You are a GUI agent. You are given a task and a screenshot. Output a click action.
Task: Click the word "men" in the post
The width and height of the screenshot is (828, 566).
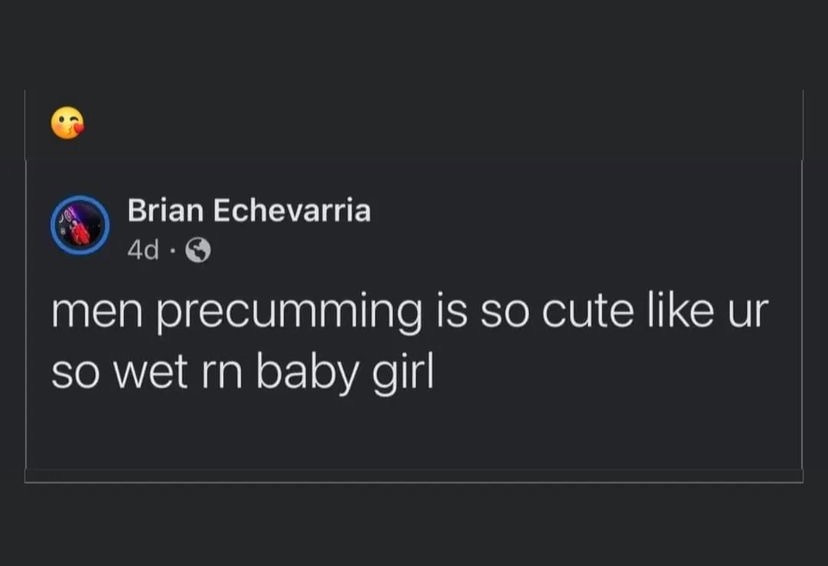(x=97, y=315)
